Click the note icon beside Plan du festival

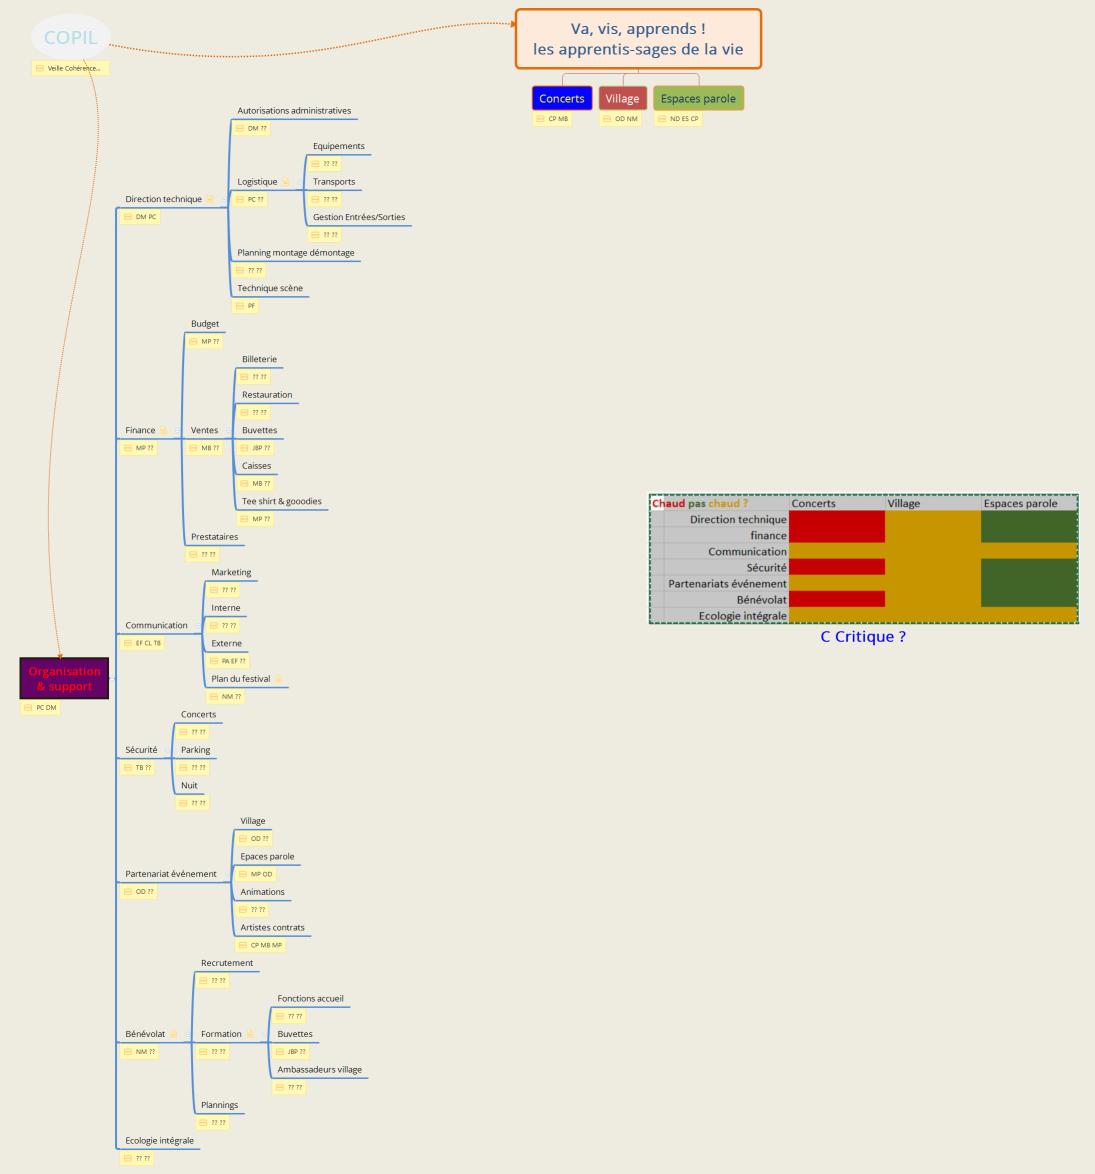click(x=279, y=679)
